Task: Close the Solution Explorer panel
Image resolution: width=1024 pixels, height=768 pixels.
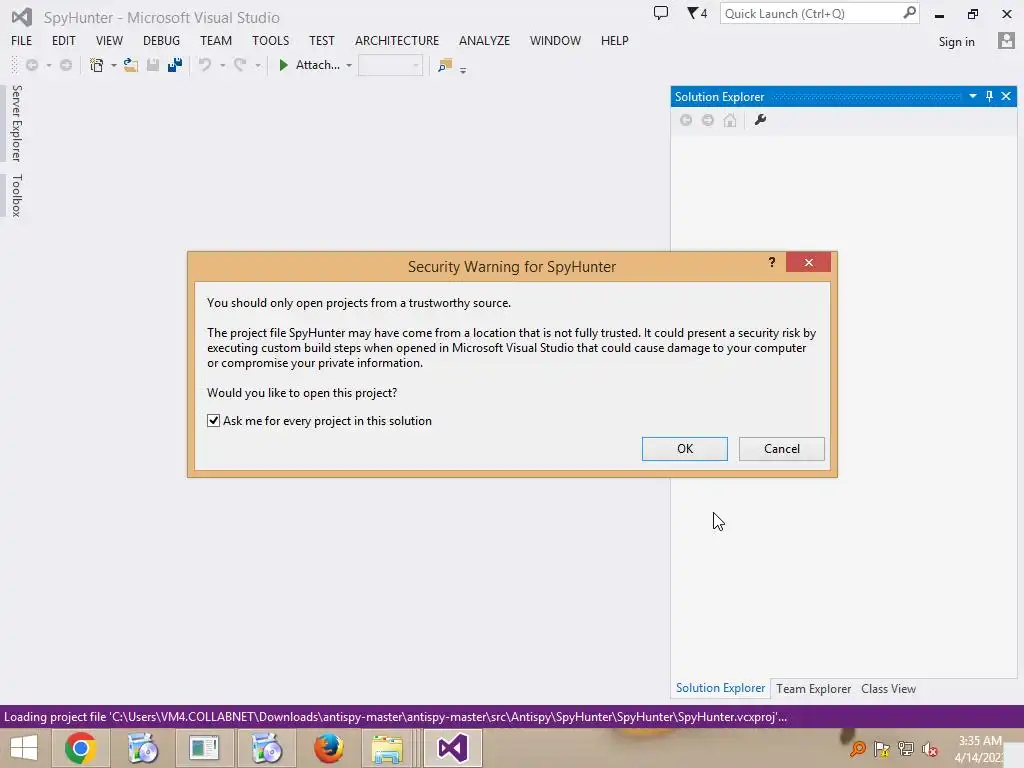Action: (1006, 96)
